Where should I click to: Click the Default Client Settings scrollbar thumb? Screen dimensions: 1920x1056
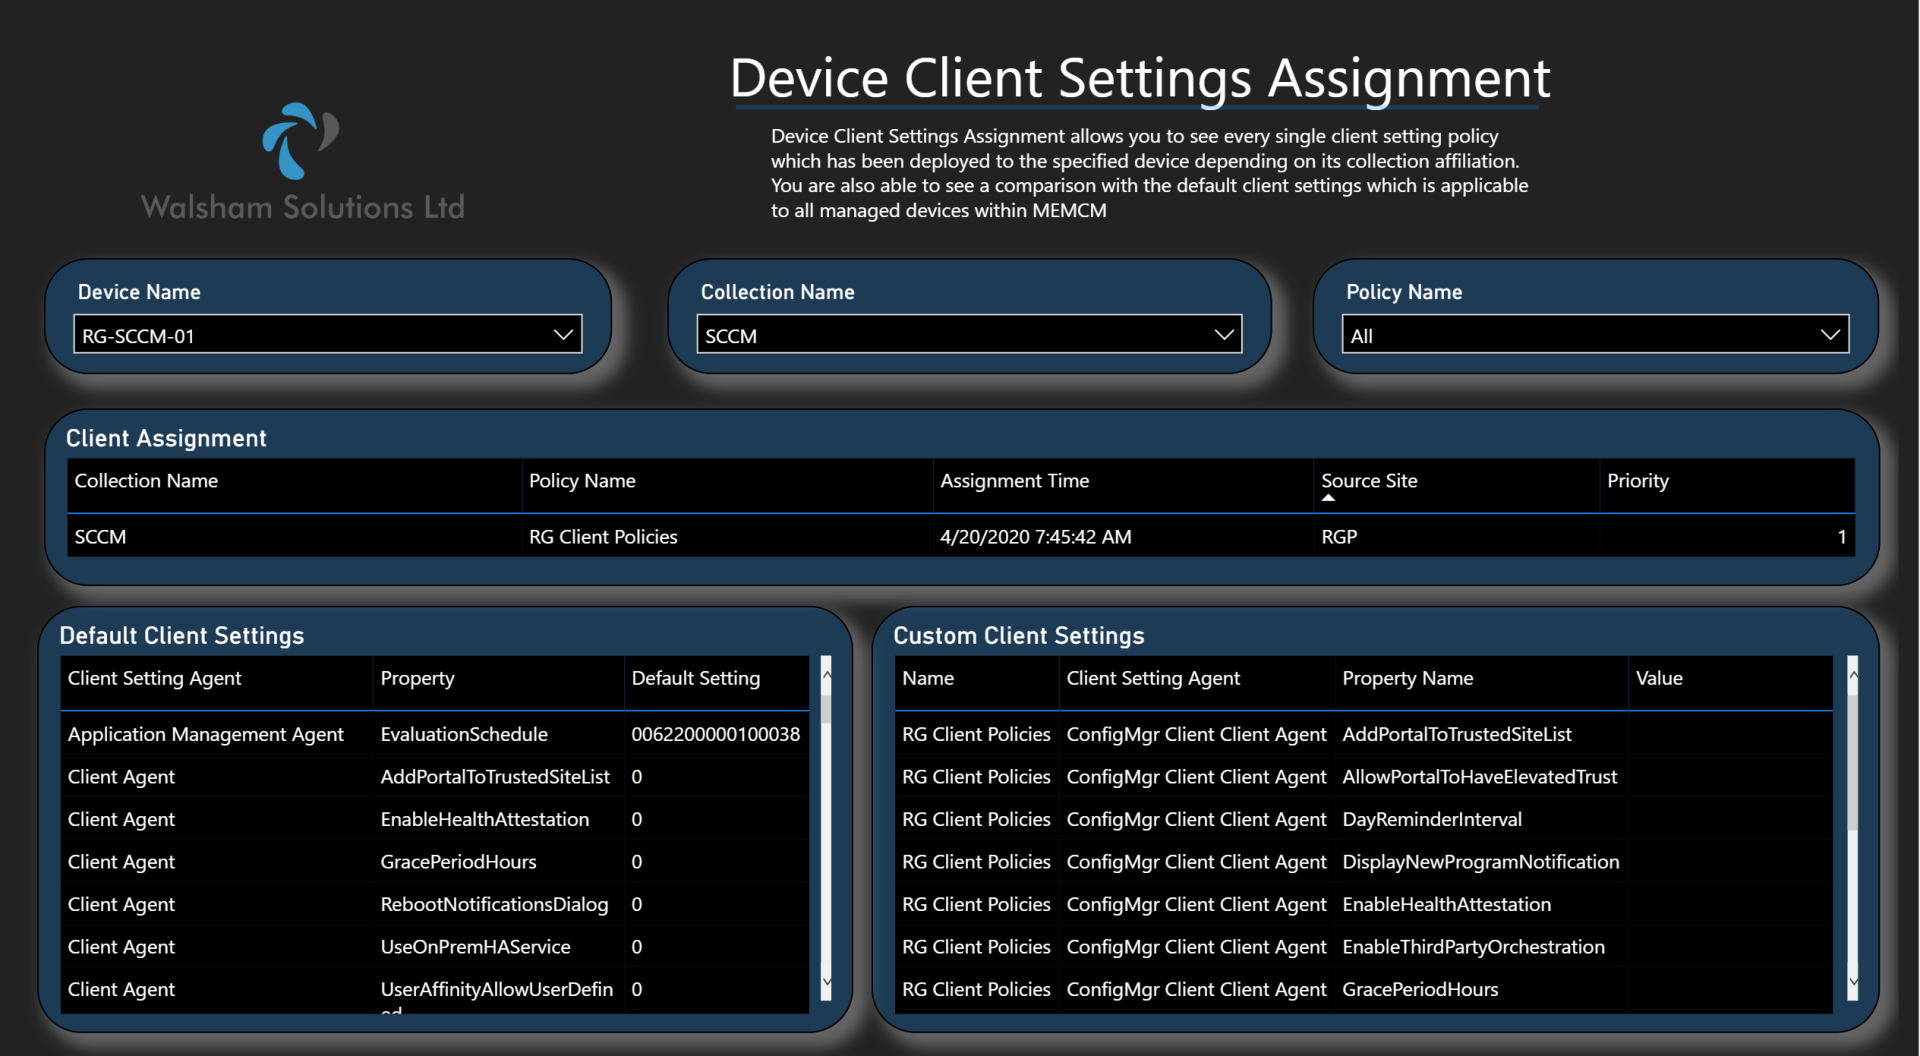pyautogui.click(x=826, y=706)
